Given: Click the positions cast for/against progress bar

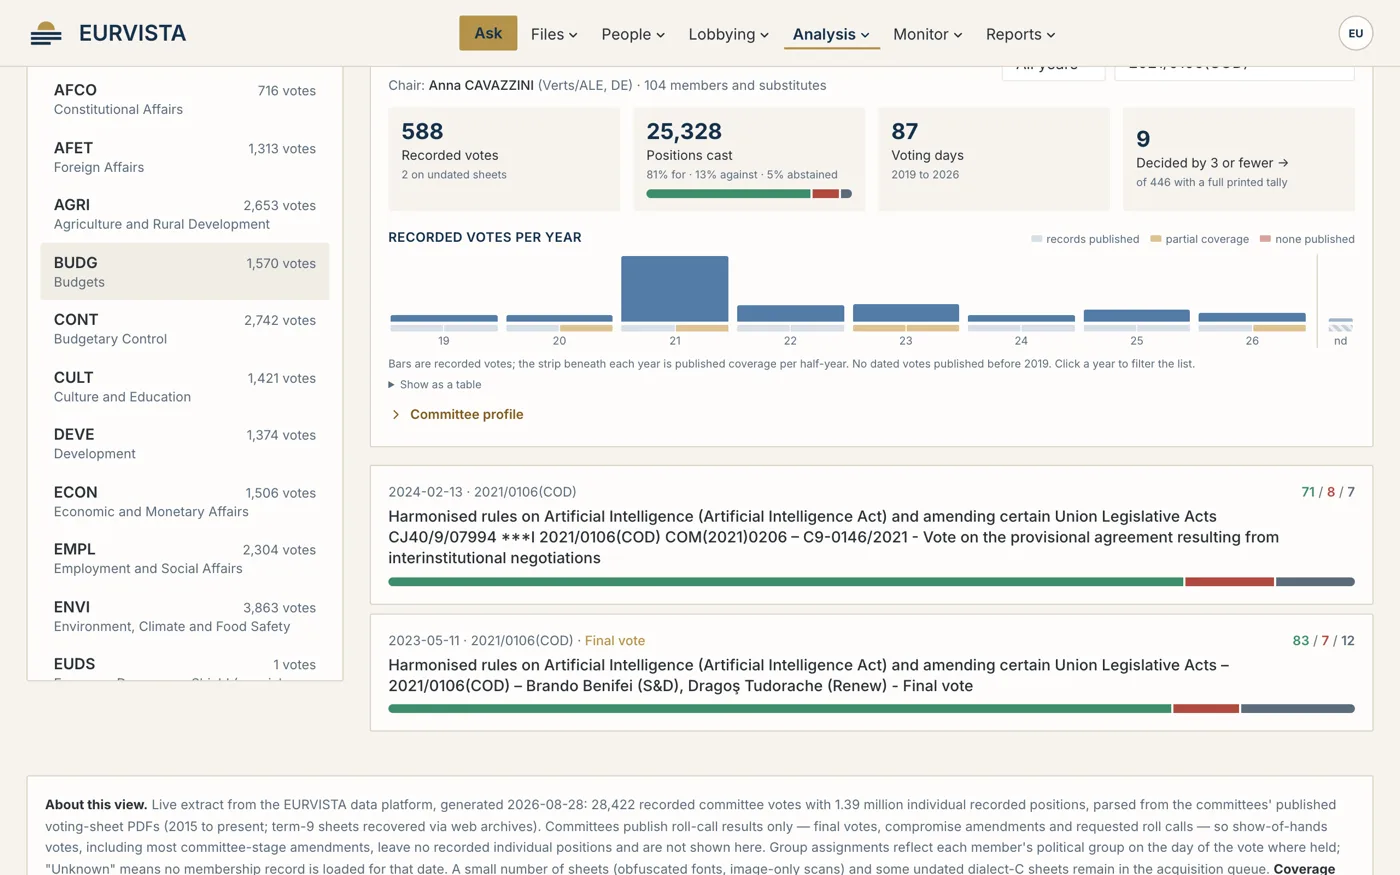Looking at the screenshot, I should 749,194.
